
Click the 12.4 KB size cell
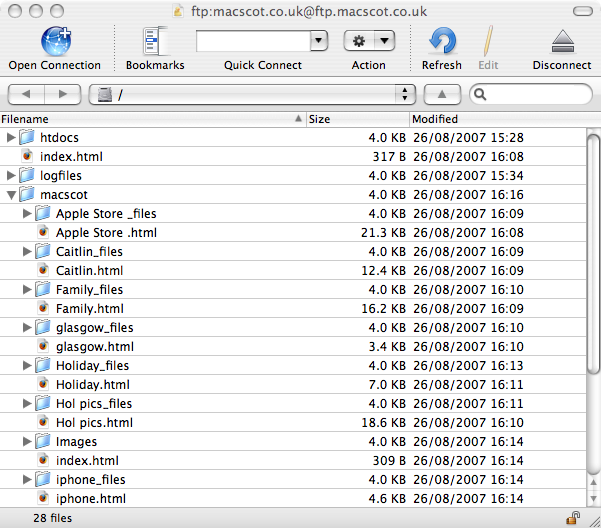click(383, 271)
